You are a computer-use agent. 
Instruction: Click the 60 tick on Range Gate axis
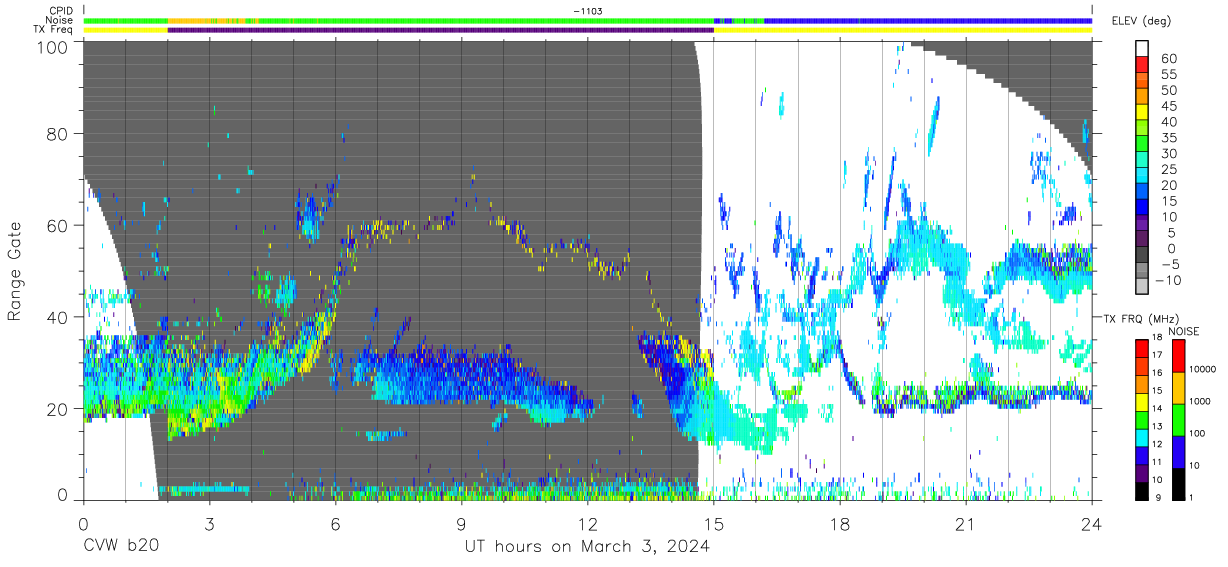[59, 226]
